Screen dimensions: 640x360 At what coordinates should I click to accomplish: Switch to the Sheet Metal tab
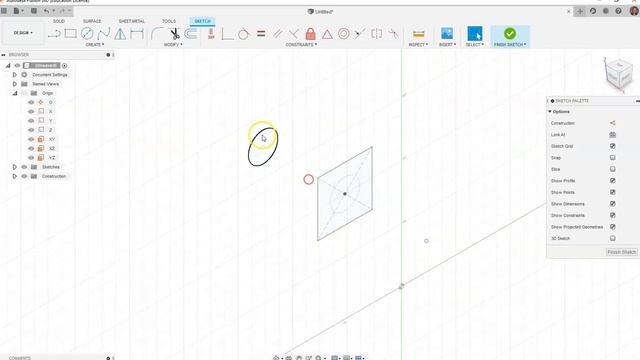tap(131, 21)
